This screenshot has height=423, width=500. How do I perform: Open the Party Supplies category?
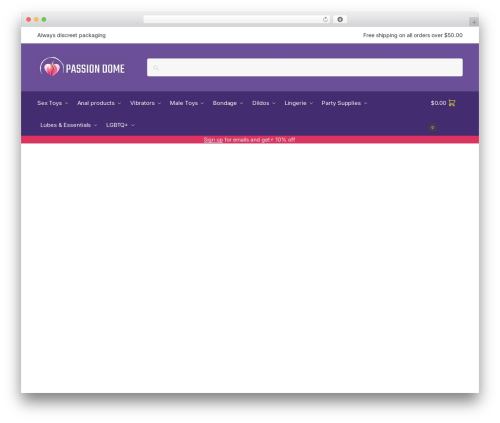[x=341, y=103]
